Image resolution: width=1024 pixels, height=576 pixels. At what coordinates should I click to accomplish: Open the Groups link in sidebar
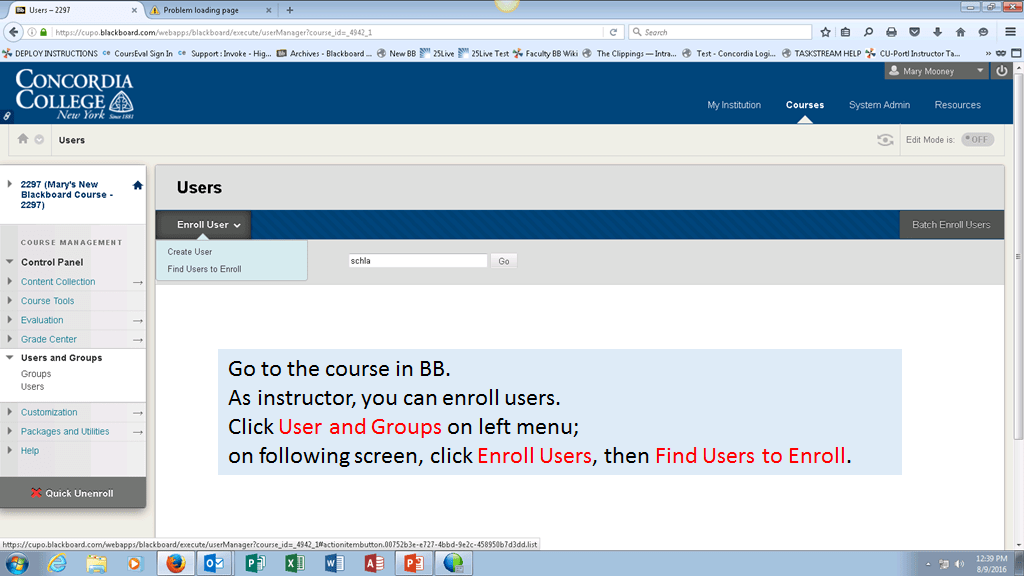(x=36, y=374)
